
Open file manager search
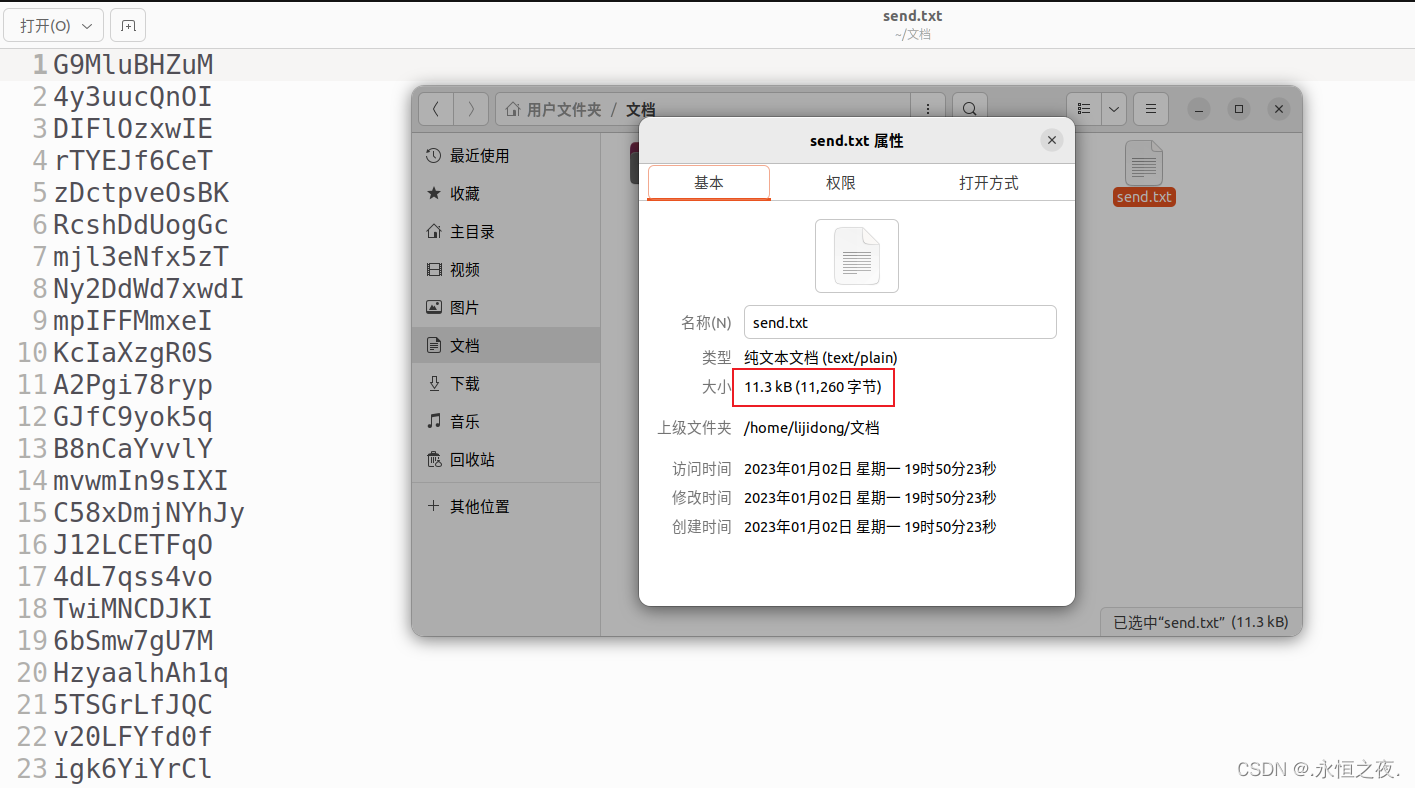coord(969,109)
